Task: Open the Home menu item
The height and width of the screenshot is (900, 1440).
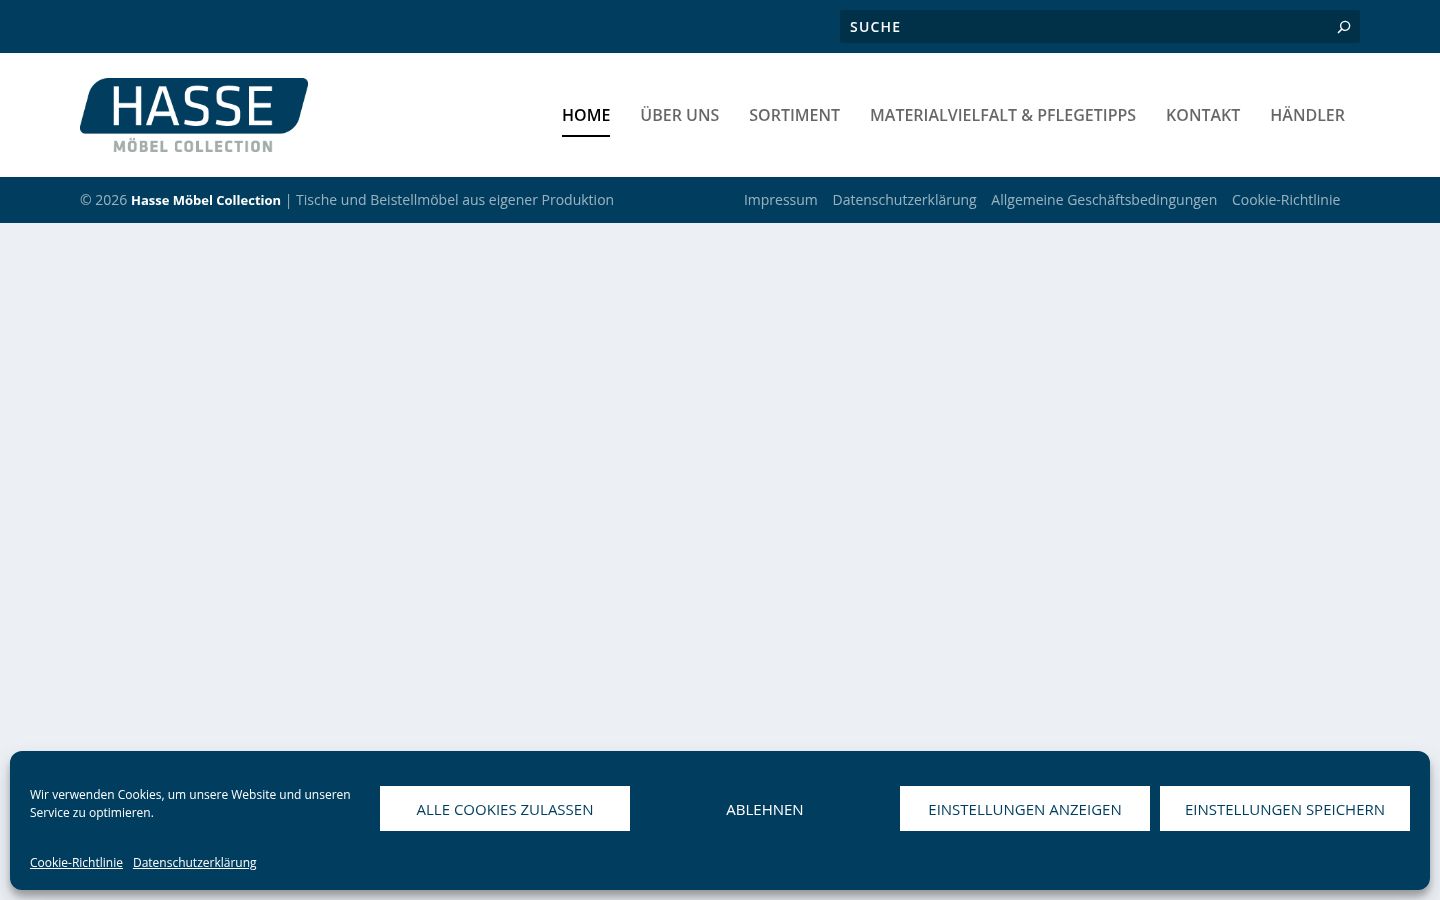Action: tap(586, 115)
